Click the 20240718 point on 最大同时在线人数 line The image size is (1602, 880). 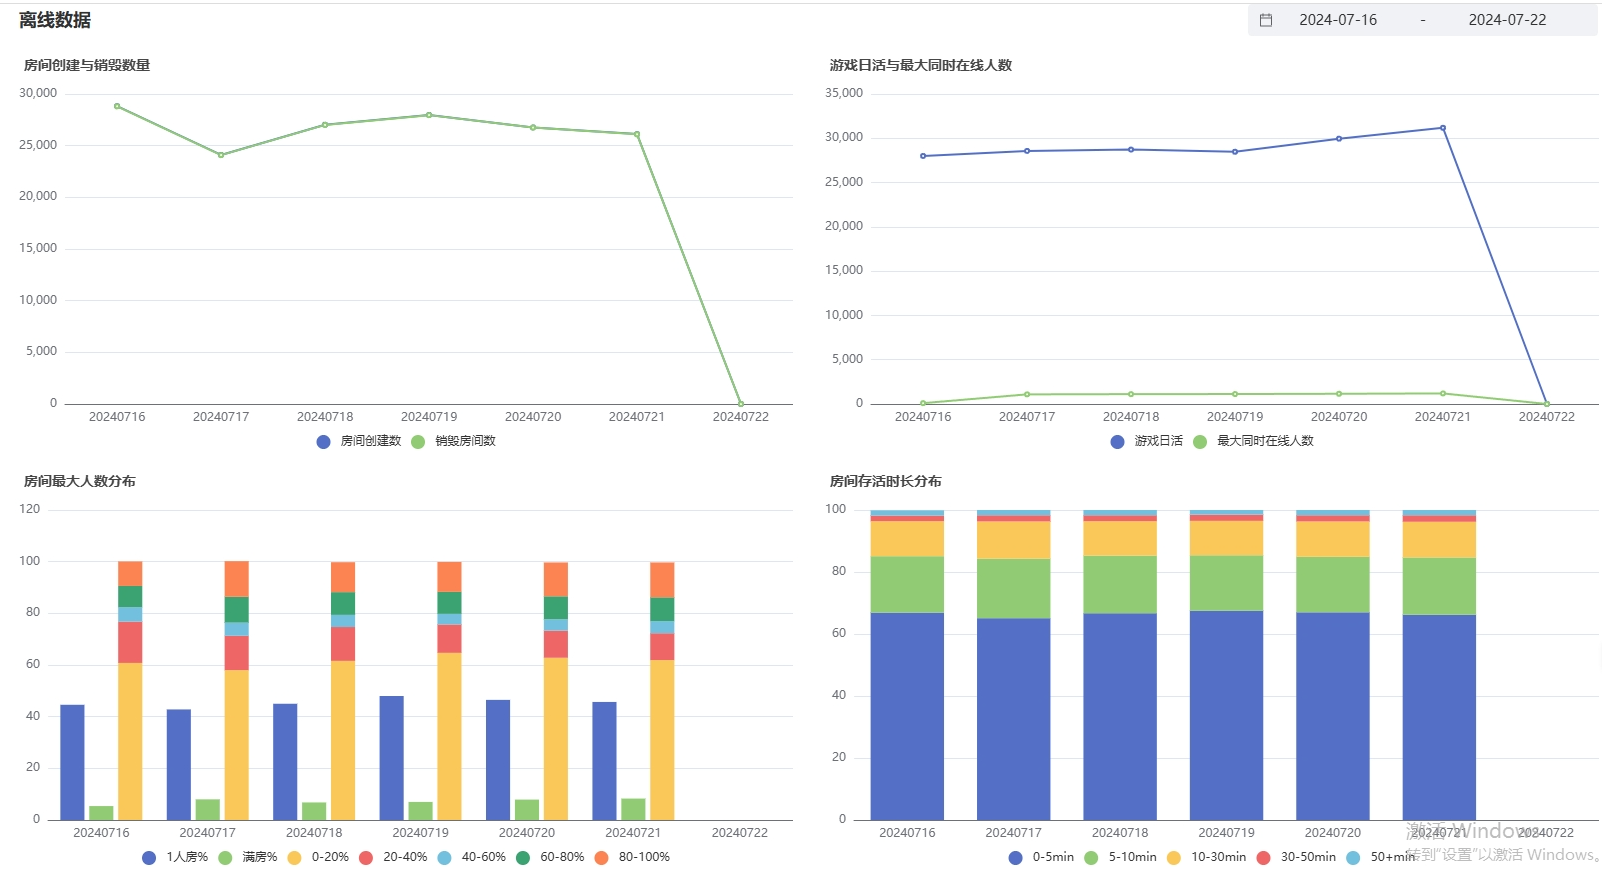point(1131,394)
